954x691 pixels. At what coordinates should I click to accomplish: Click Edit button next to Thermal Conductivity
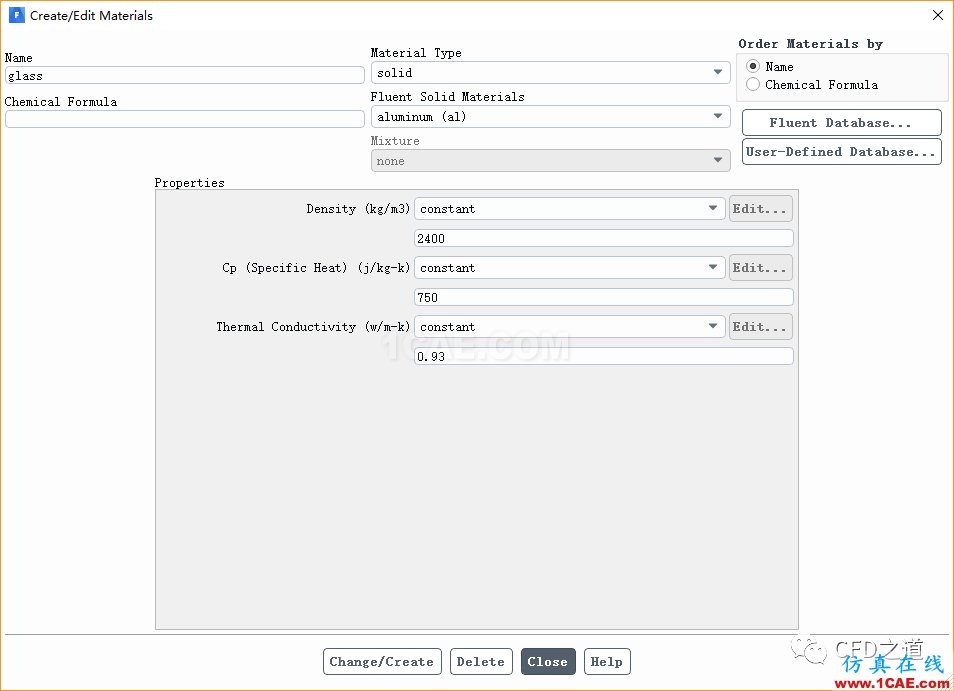pos(761,327)
